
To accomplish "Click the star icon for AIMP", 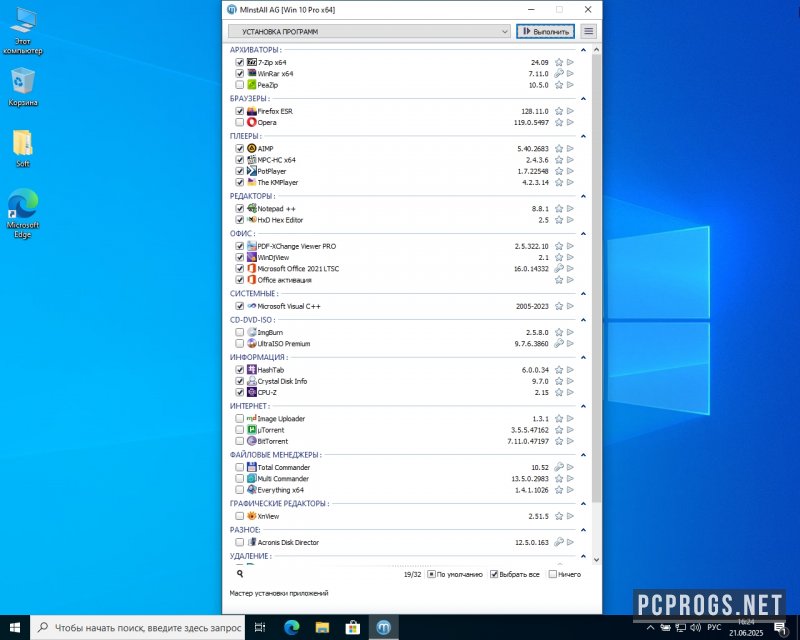I will [x=559, y=149].
